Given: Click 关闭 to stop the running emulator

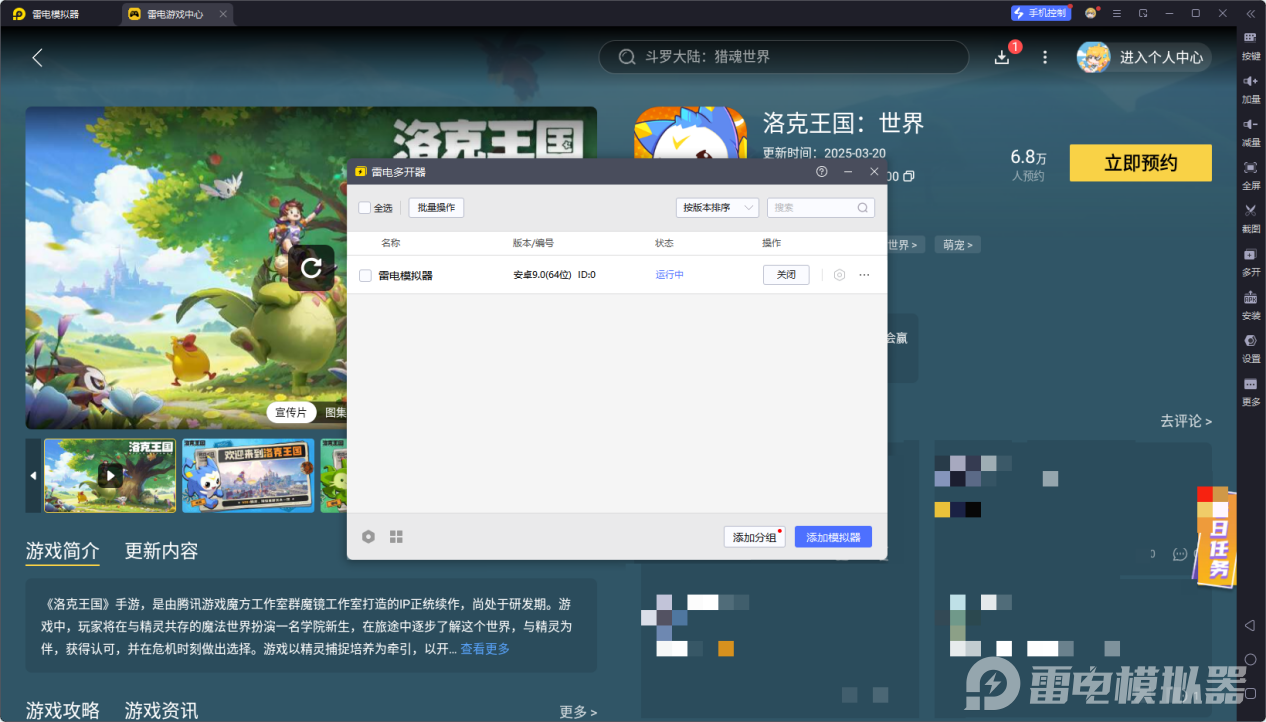Looking at the screenshot, I should [786, 274].
